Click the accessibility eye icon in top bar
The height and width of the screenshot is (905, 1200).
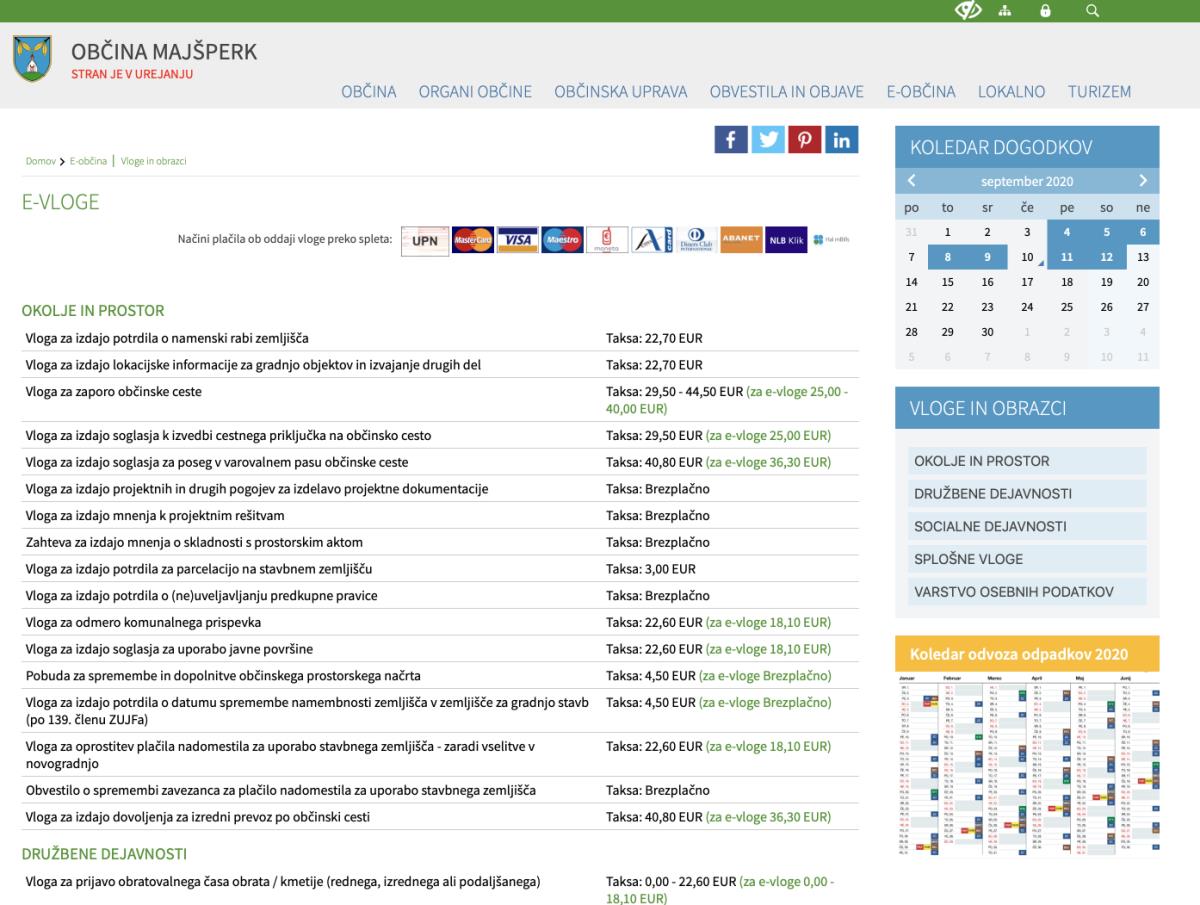tap(968, 10)
